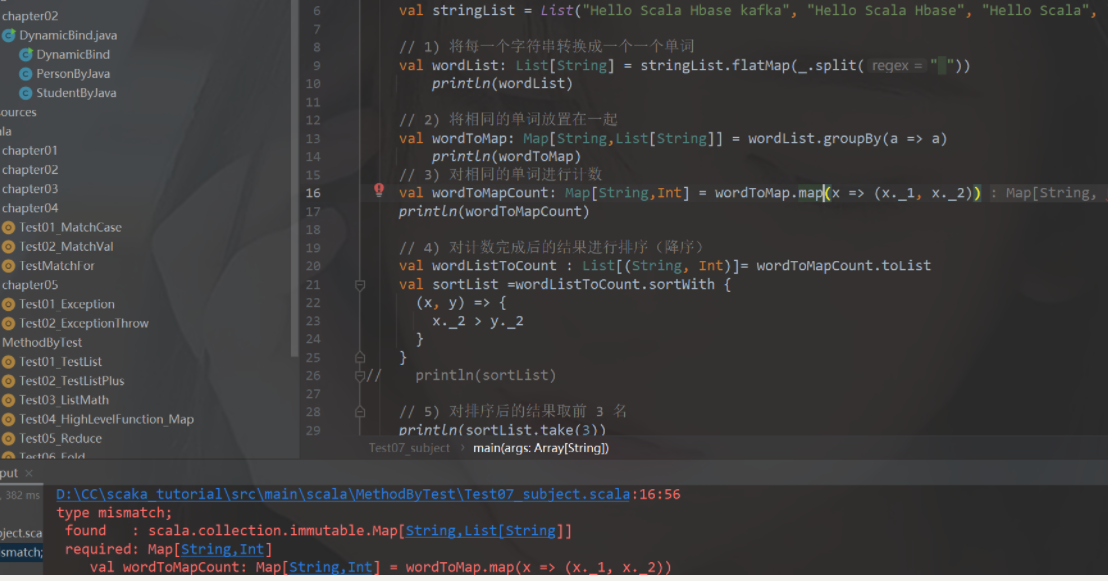Click the DynamicBind.java file icon
The image size is (1108, 581).
[x=9, y=35]
